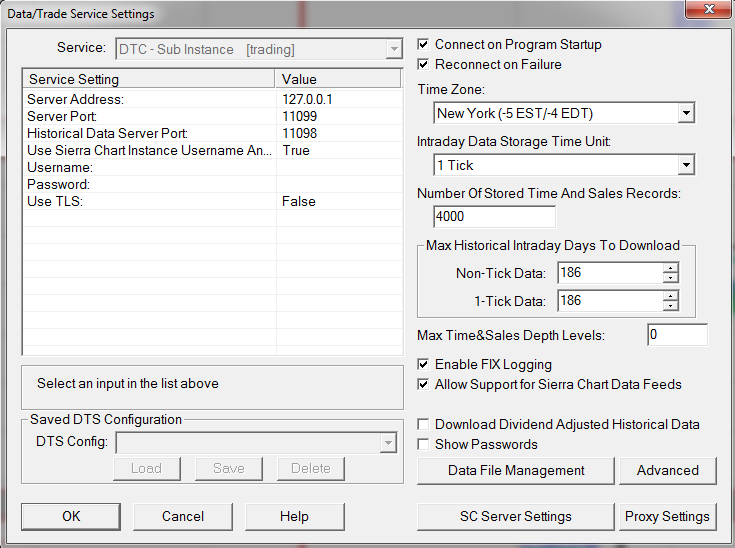Click the Non-Tick Data value field
Screen dimensions: 735x548
point(610,273)
